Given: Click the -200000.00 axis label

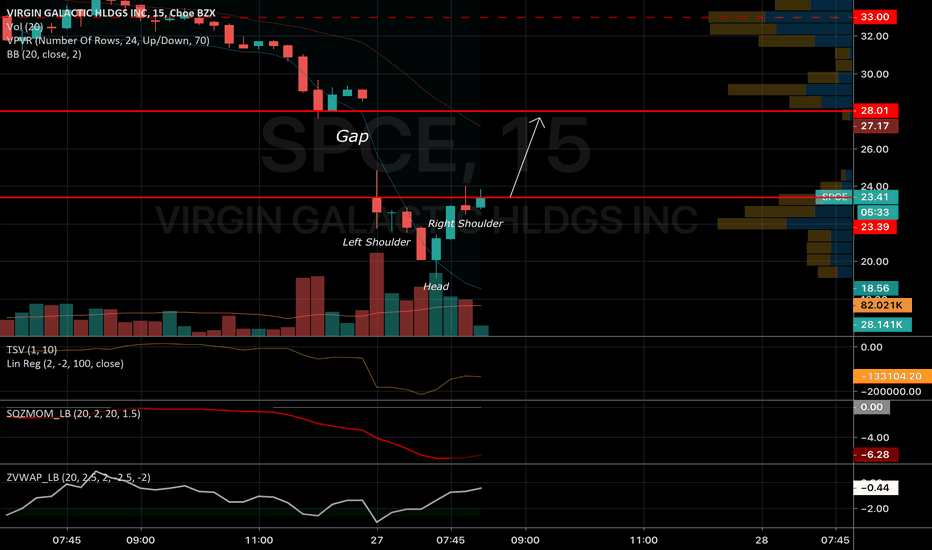Looking at the screenshot, I should [x=891, y=392].
